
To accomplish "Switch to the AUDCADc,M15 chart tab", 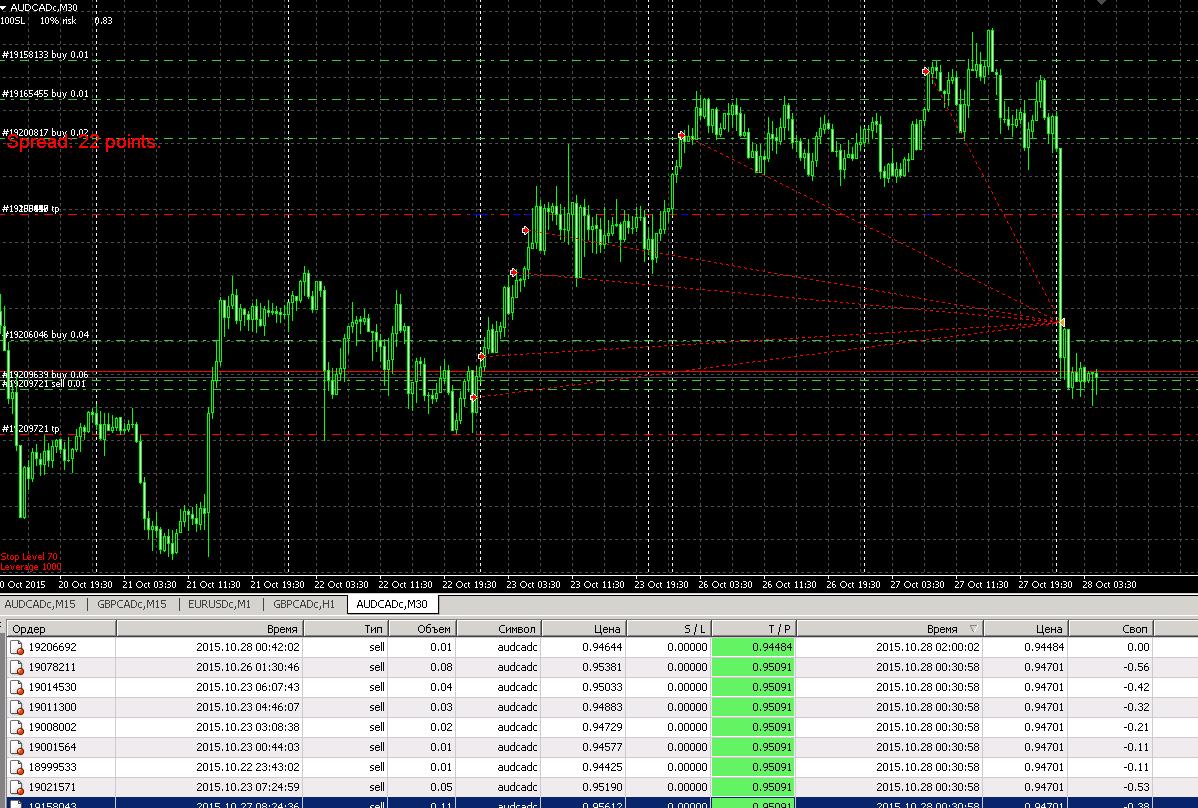I will click(x=40, y=604).
